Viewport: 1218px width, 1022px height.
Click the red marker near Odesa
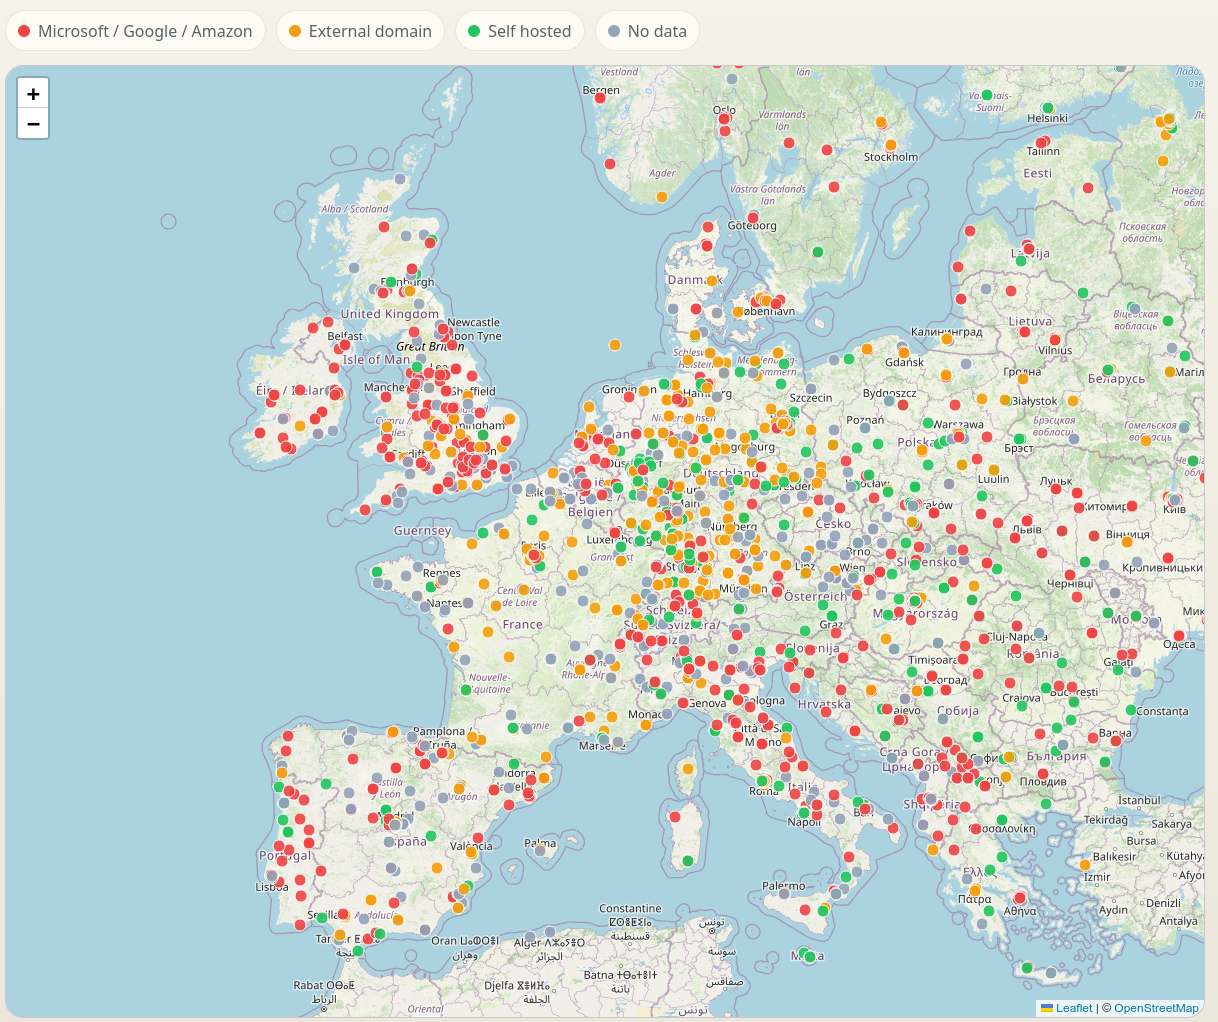pos(1179,636)
